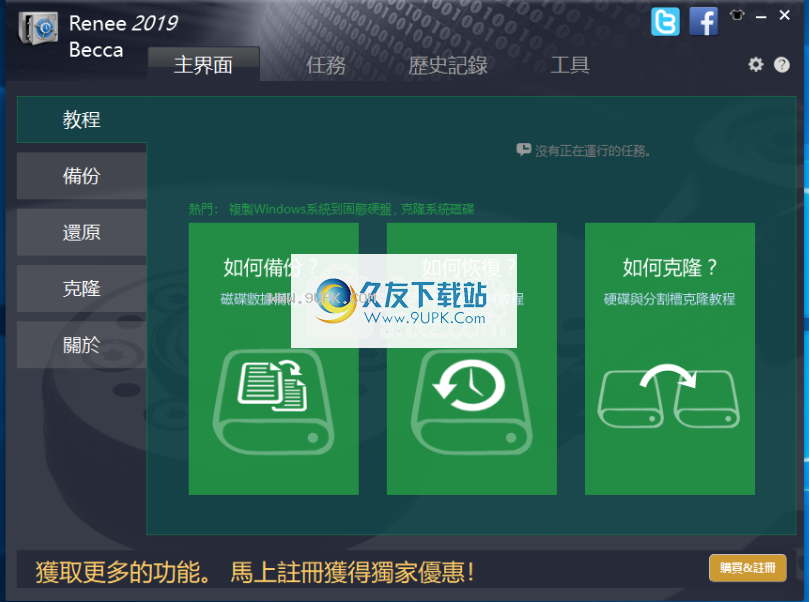Click the 獲取更多的功能 promo banner text
Viewport: 809px width, 602px height.
tap(123, 572)
